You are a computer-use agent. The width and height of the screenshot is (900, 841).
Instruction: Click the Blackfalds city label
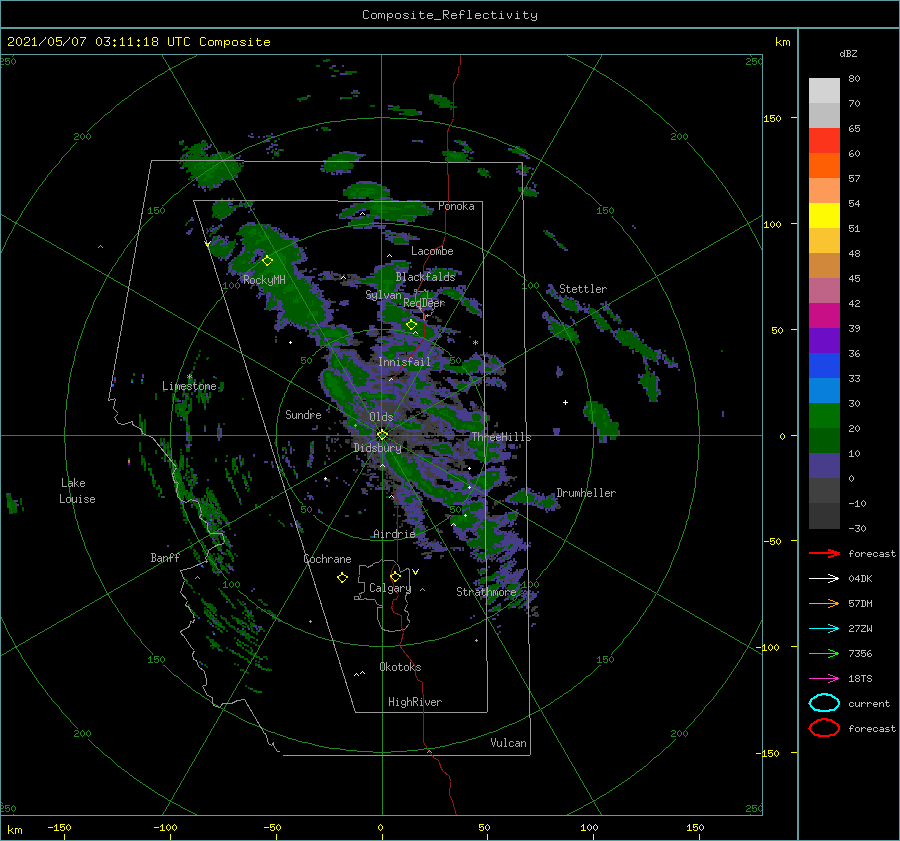425,277
